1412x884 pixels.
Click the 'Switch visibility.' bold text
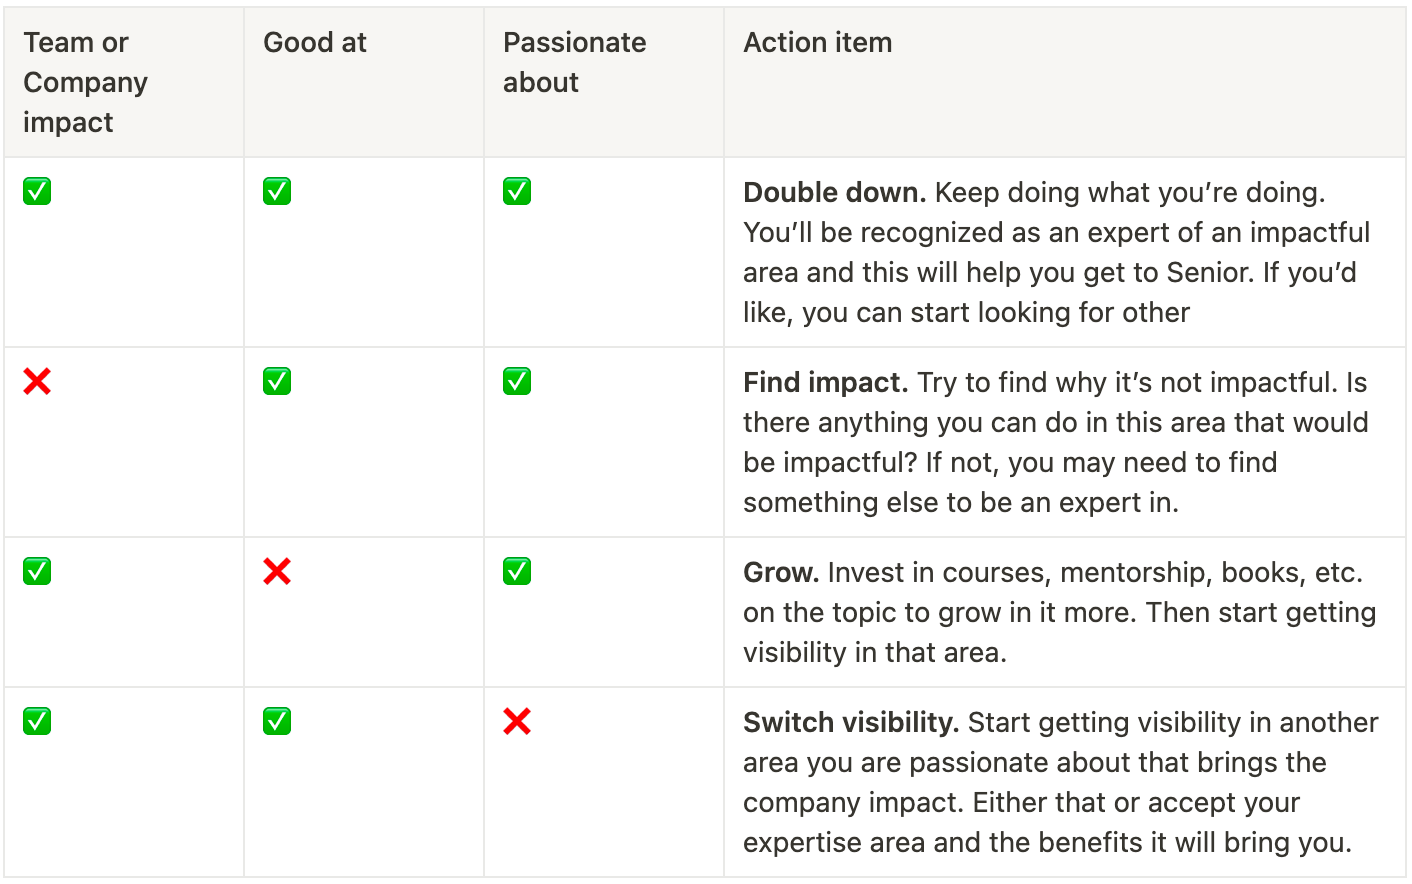(852, 722)
